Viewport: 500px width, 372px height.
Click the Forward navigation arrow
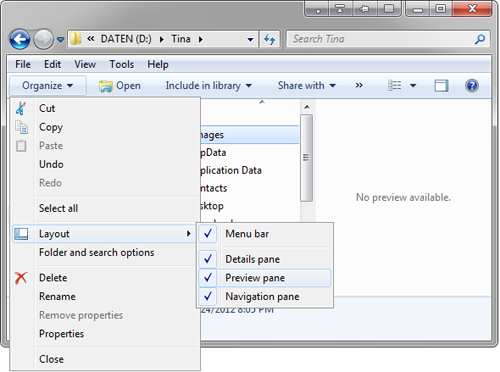43,39
